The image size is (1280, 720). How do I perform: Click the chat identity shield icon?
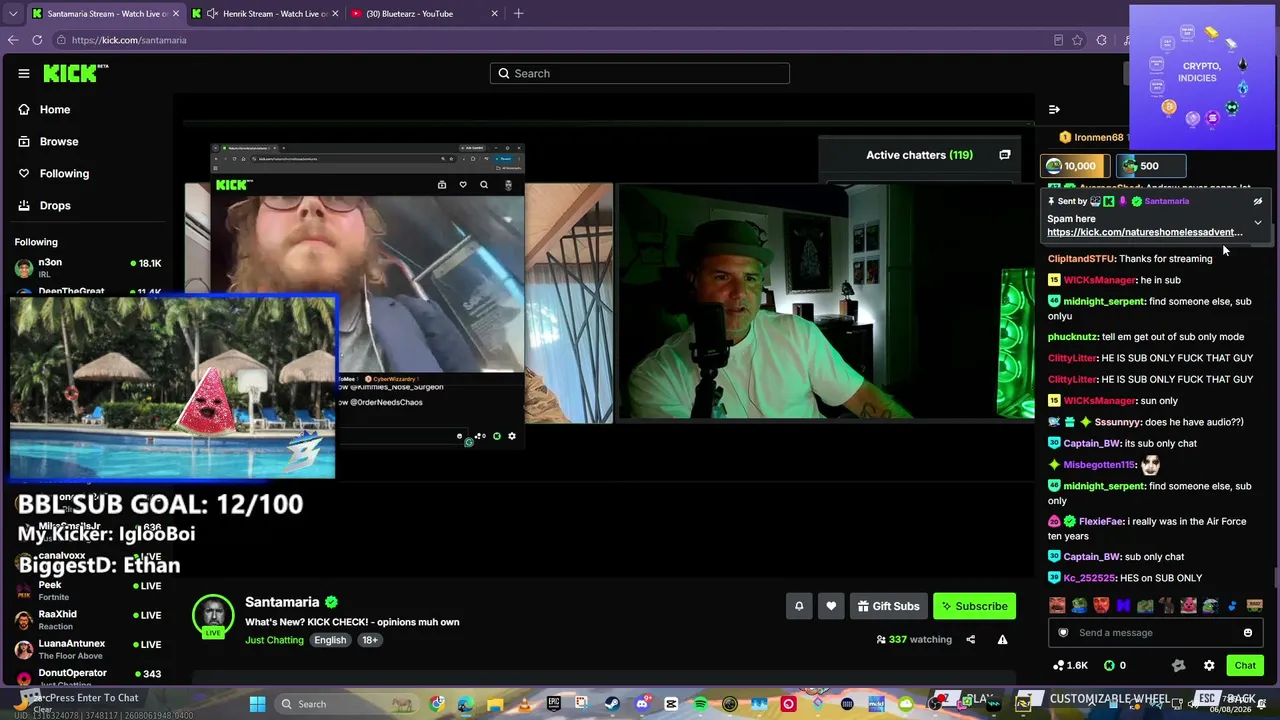pos(1063,633)
